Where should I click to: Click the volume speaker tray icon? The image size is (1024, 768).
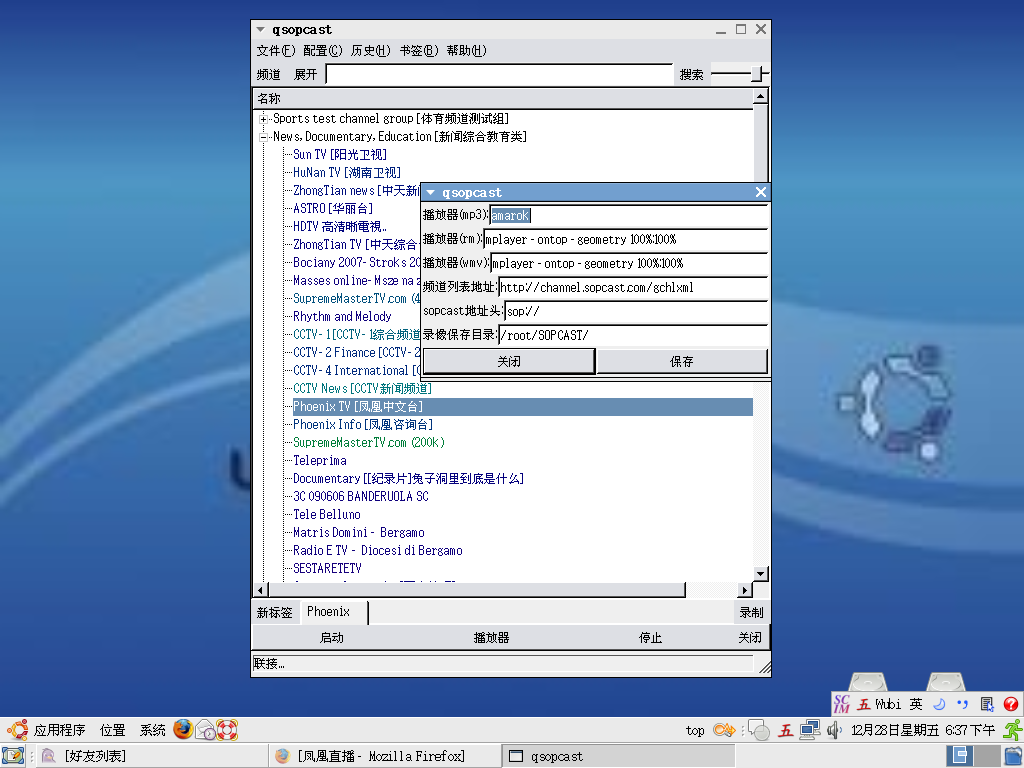coord(833,729)
